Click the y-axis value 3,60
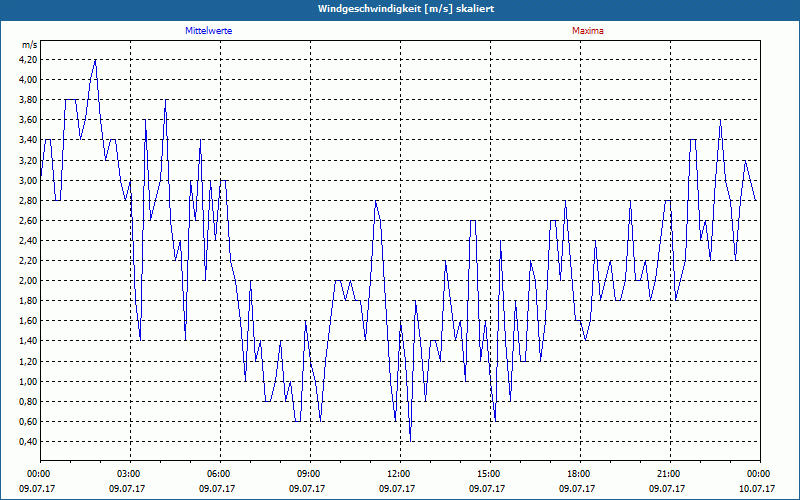This screenshot has width=800, height=500. point(28,120)
